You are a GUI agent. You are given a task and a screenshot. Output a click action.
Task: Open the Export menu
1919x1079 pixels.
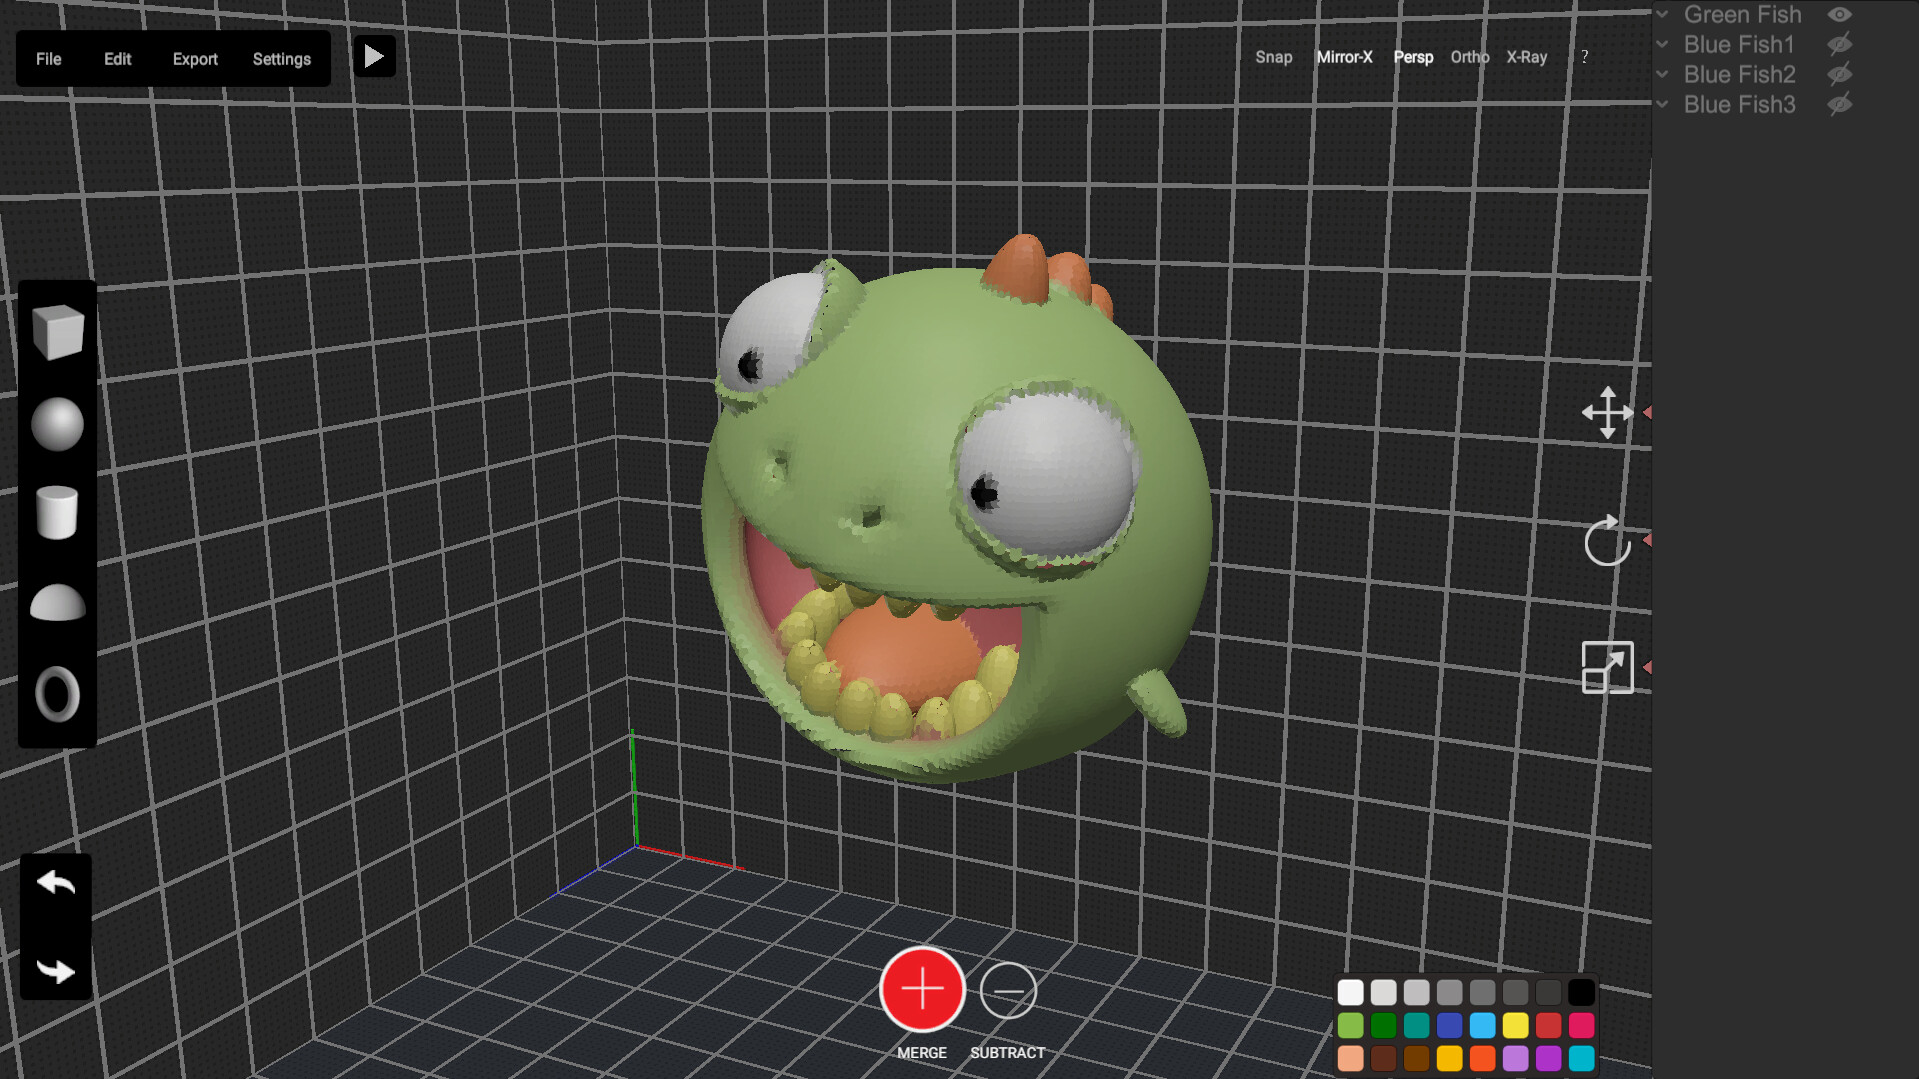point(195,58)
